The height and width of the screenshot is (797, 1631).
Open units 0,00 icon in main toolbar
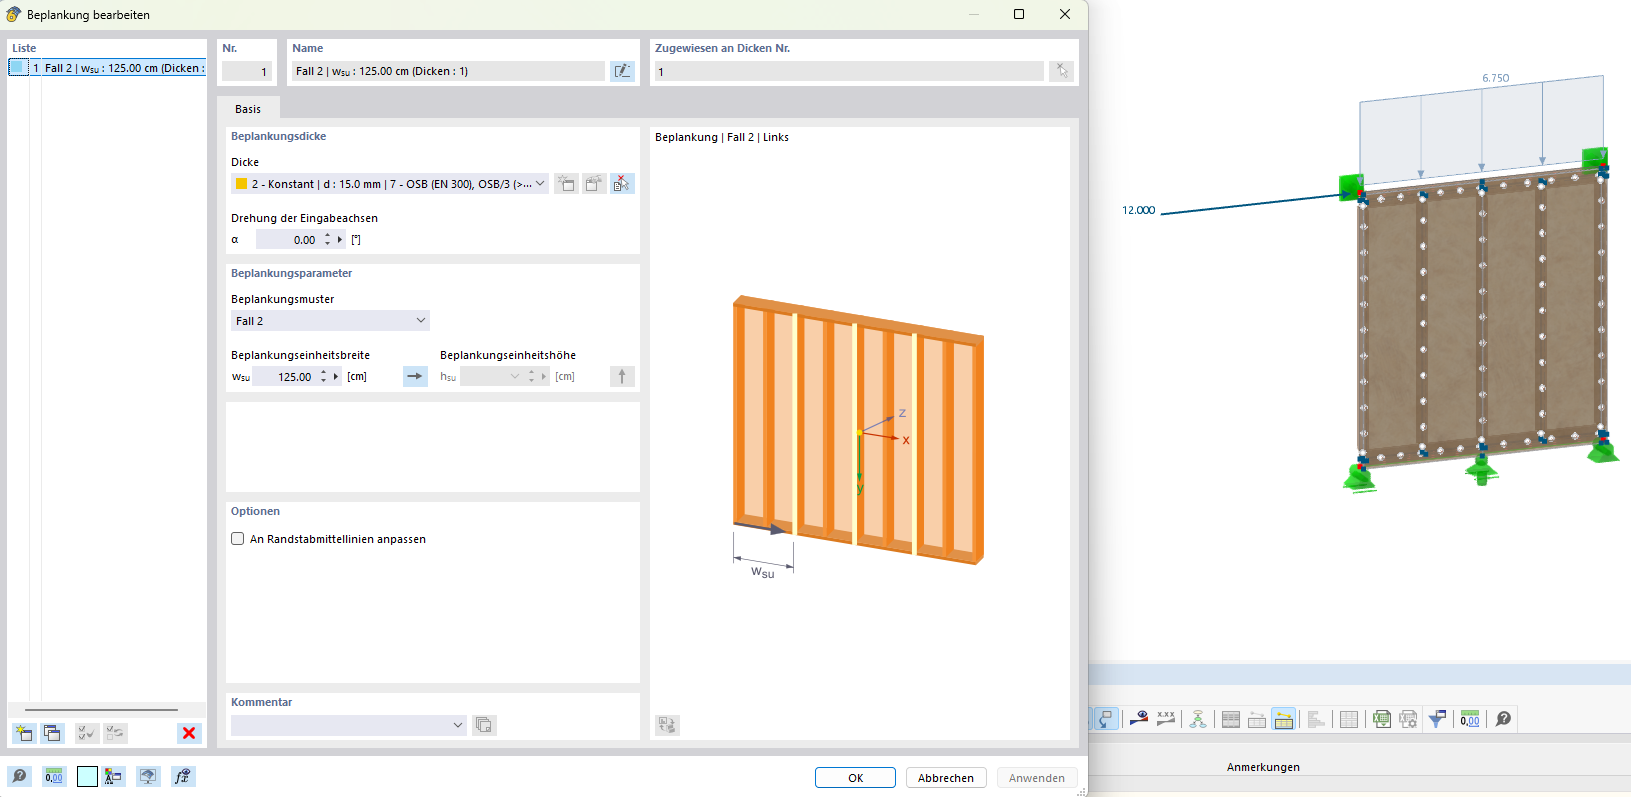coord(1470,719)
